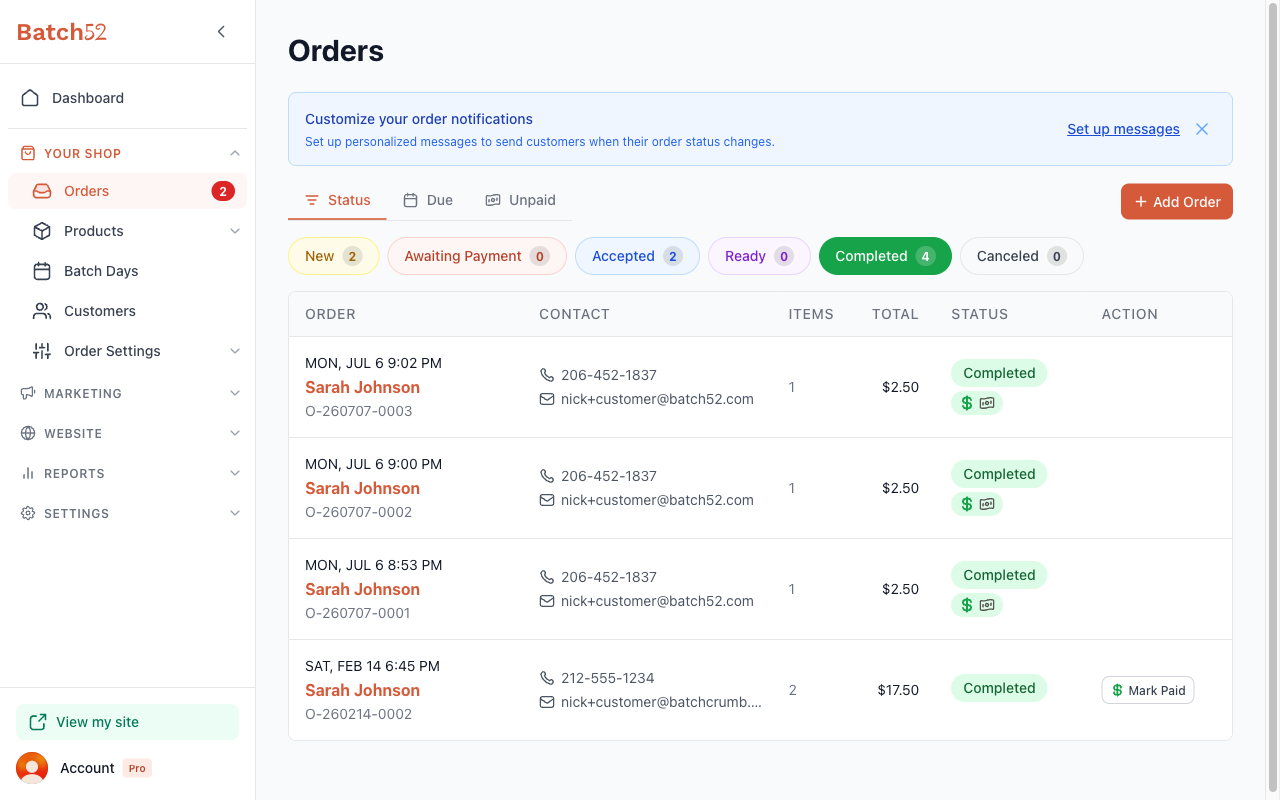Screen dimensions: 1280x800
Task: Click the Batch52 logo
Action: pyautogui.click(x=62, y=32)
